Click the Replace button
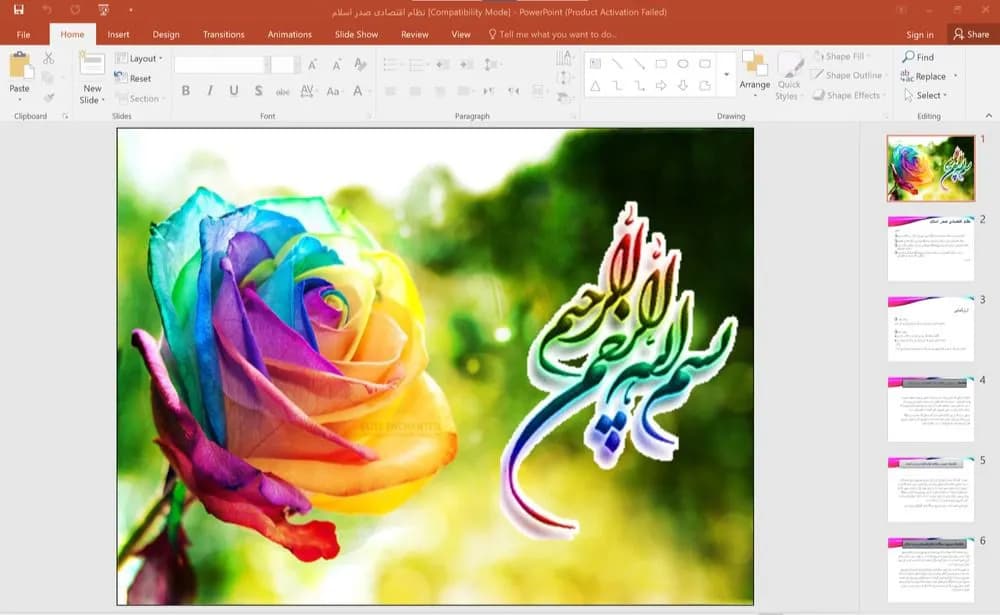 (923, 76)
